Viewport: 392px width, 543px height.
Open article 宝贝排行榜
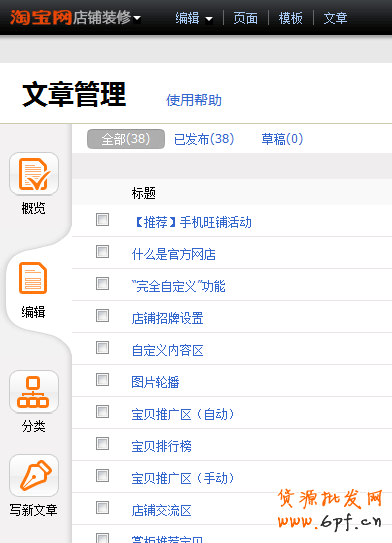point(161,446)
